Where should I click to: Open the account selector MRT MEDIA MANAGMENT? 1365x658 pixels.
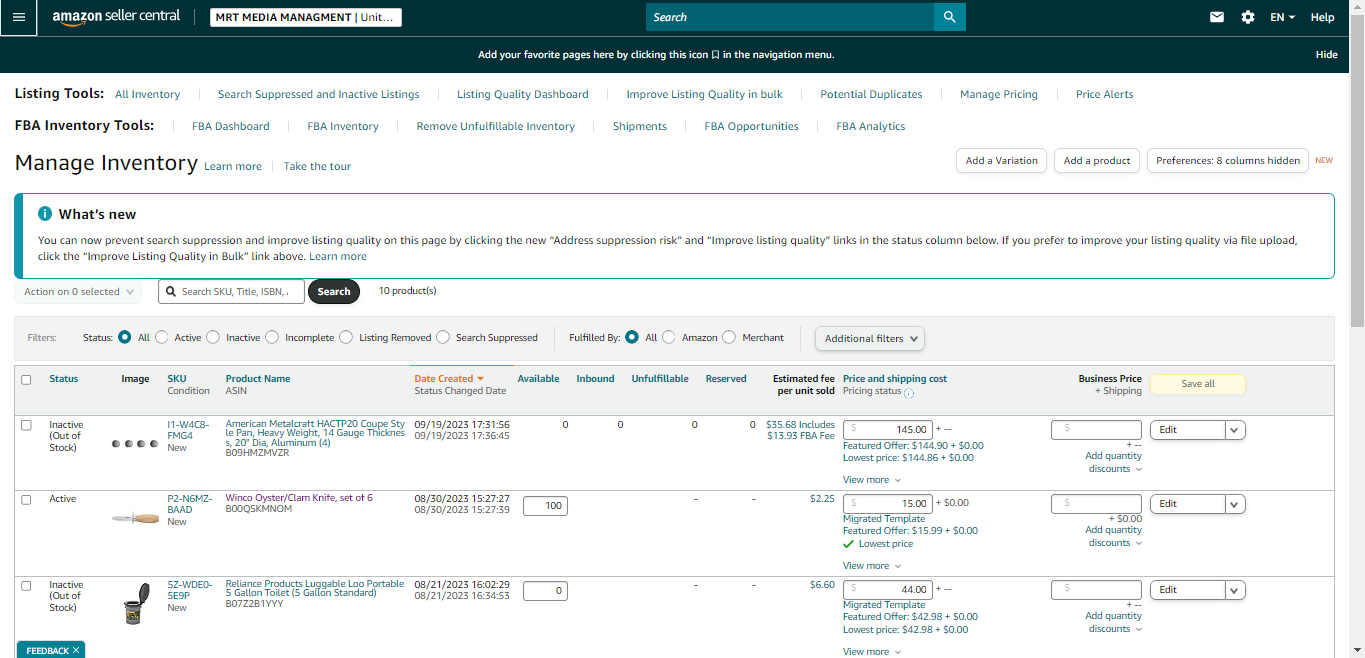306,17
